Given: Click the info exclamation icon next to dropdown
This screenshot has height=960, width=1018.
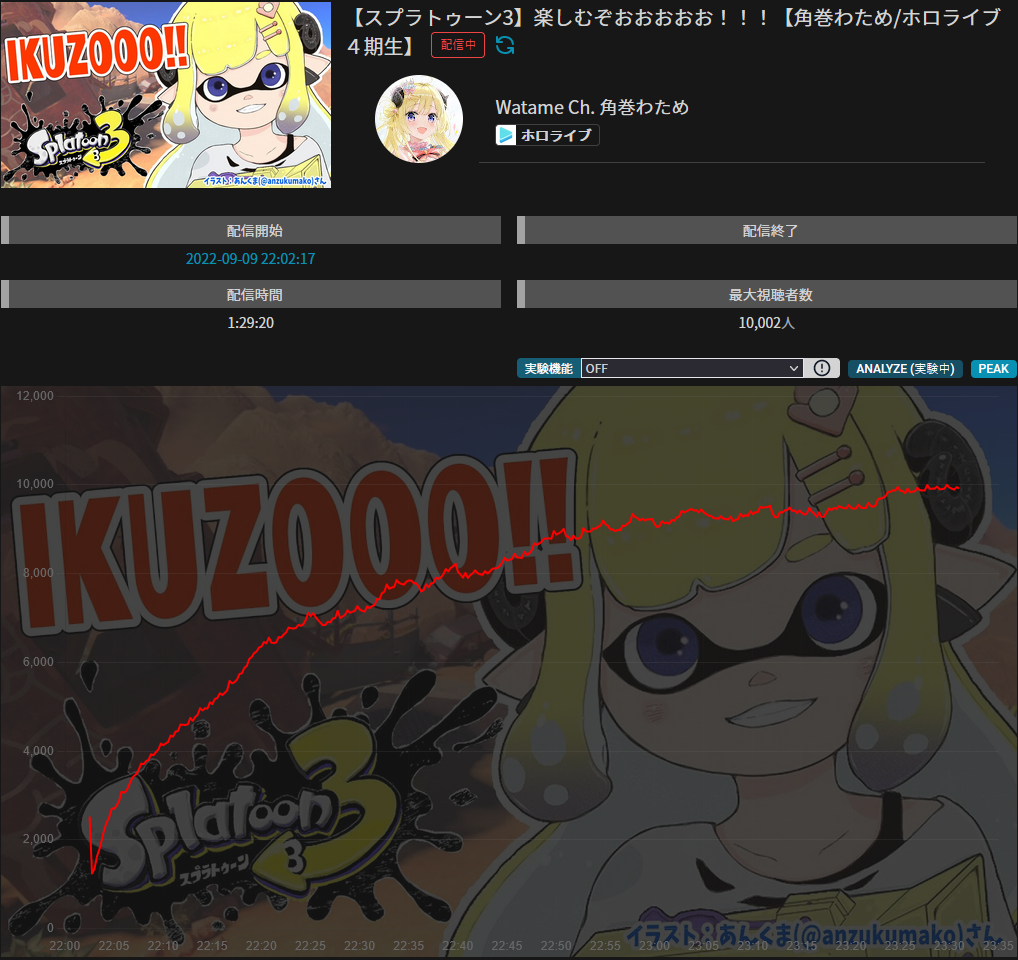Looking at the screenshot, I should (x=822, y=369).
